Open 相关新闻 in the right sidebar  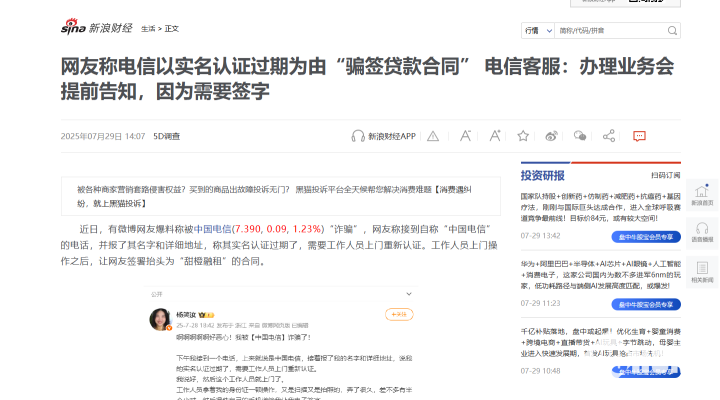tap(702, 272)
